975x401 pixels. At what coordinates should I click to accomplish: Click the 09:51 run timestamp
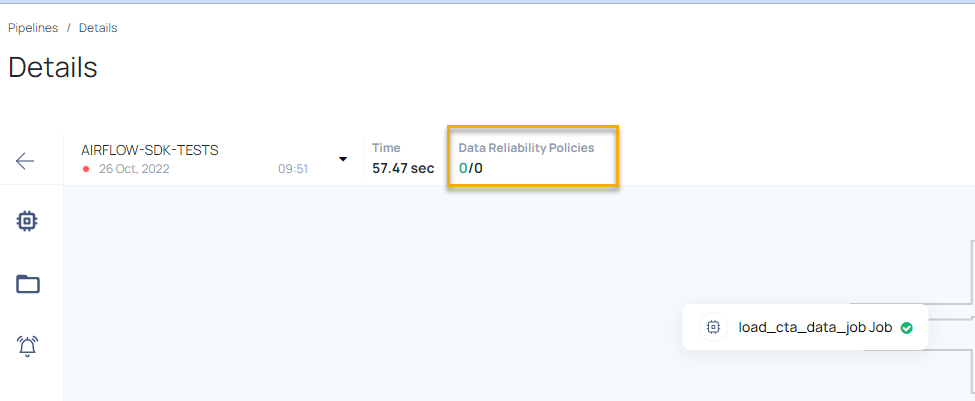click(x=293, y=169)
